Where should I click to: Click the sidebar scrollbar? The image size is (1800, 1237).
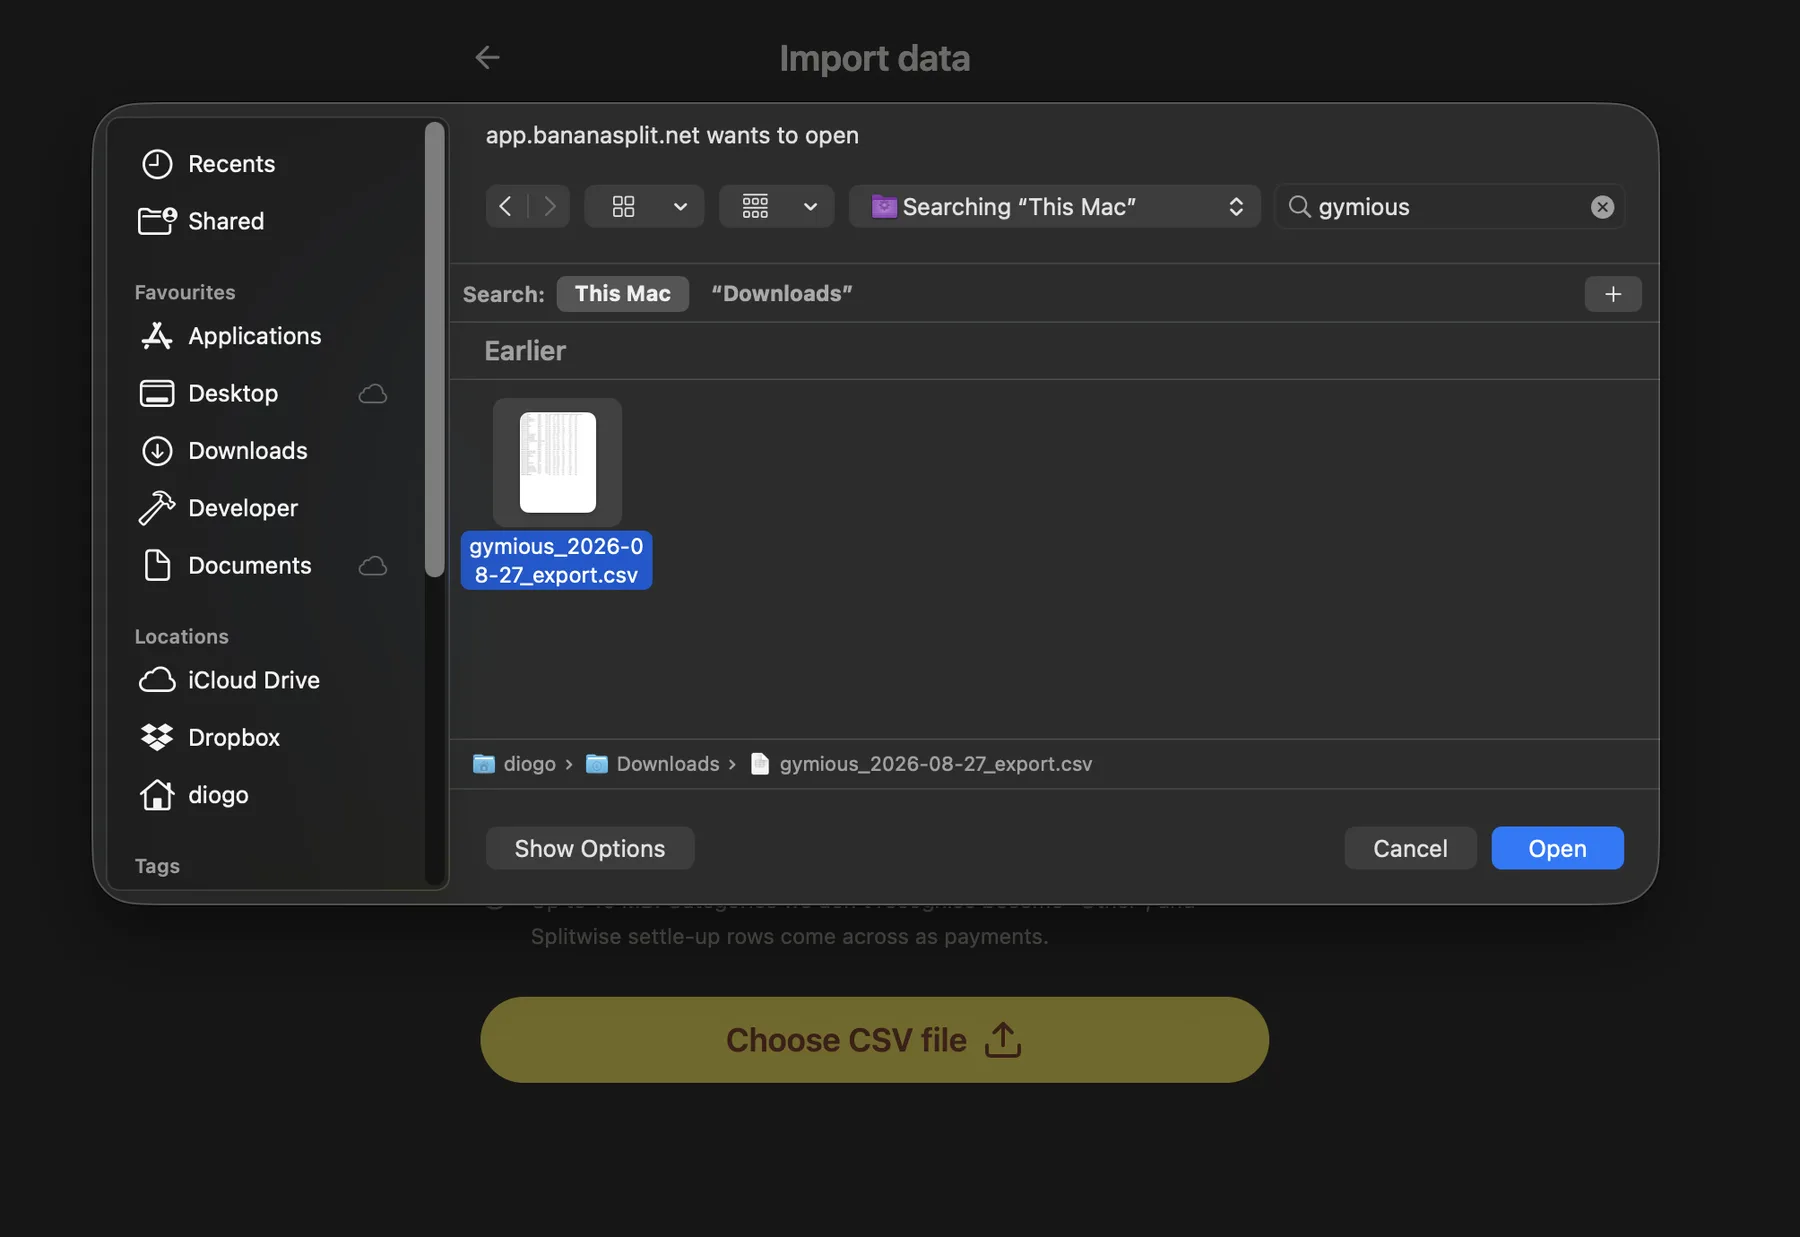pos(434,350)
